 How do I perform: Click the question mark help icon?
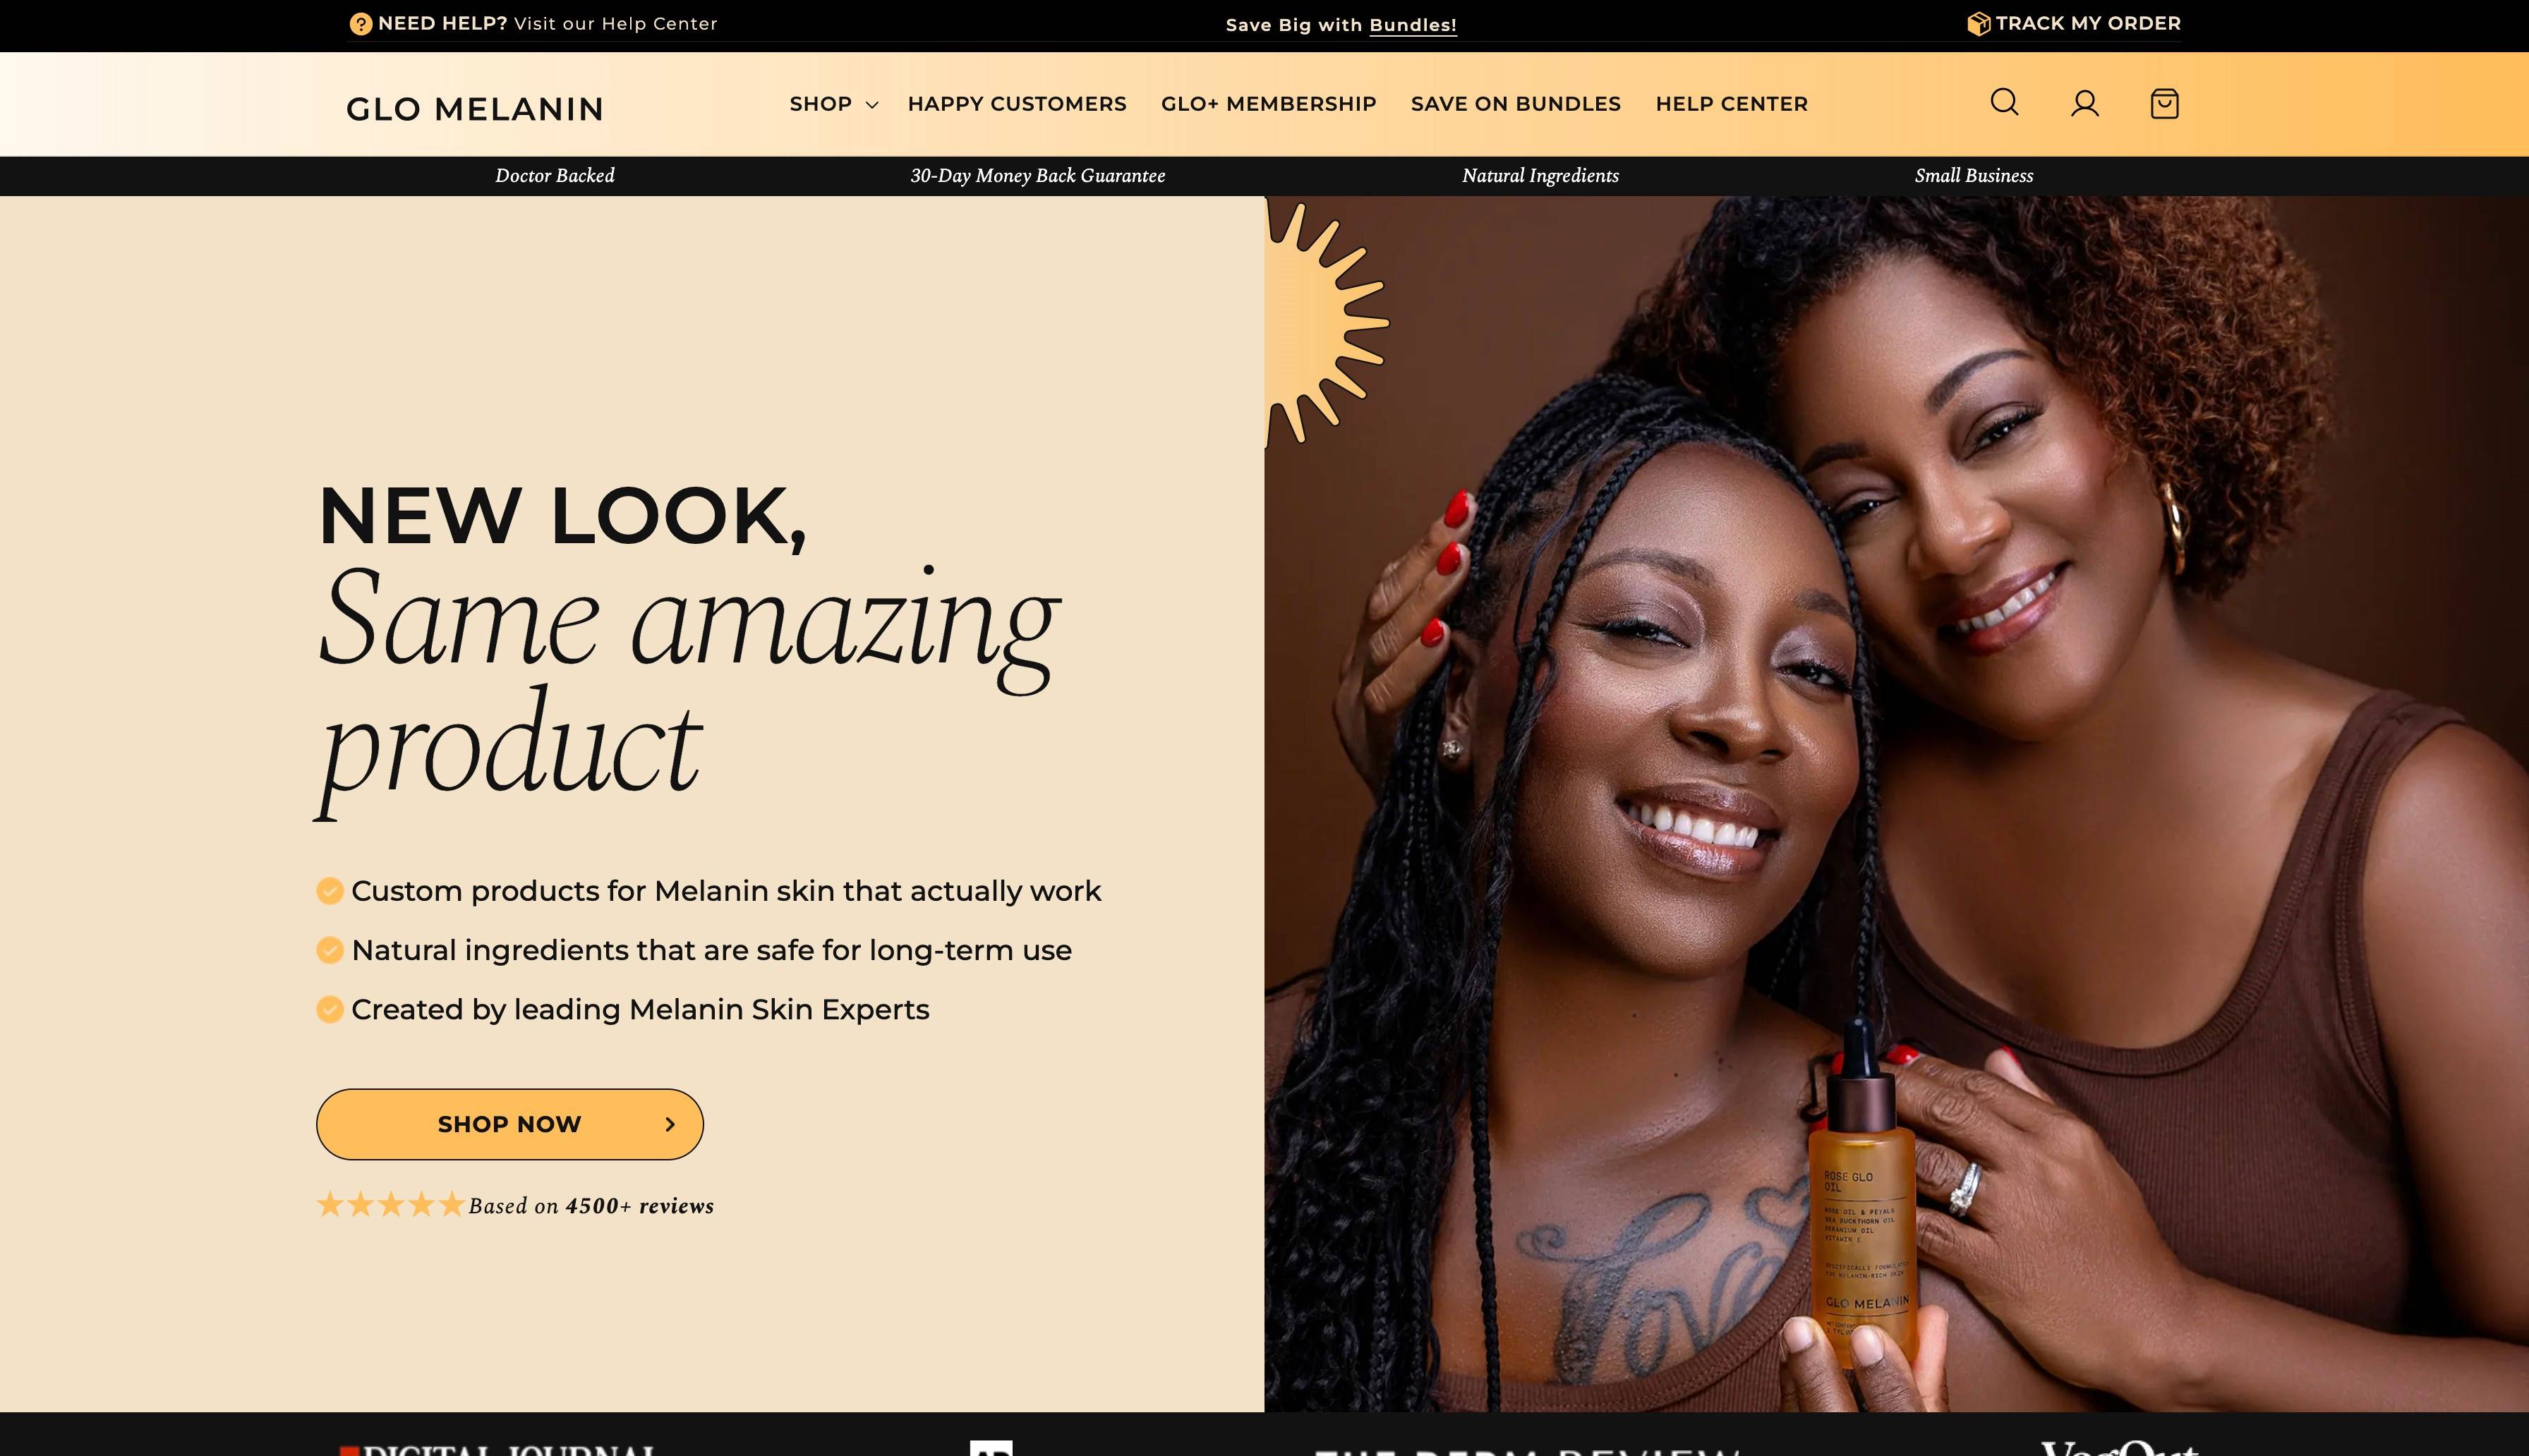(361, 24)
